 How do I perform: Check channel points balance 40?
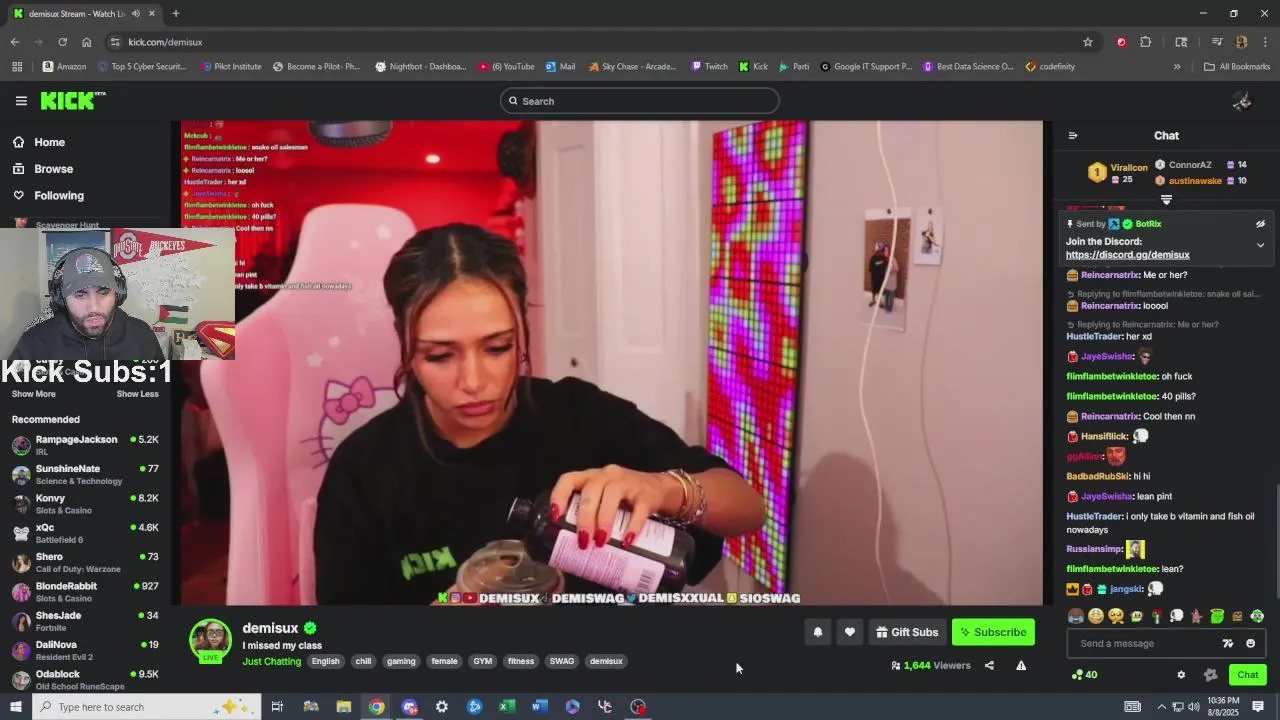click(x=1084, y=675)
